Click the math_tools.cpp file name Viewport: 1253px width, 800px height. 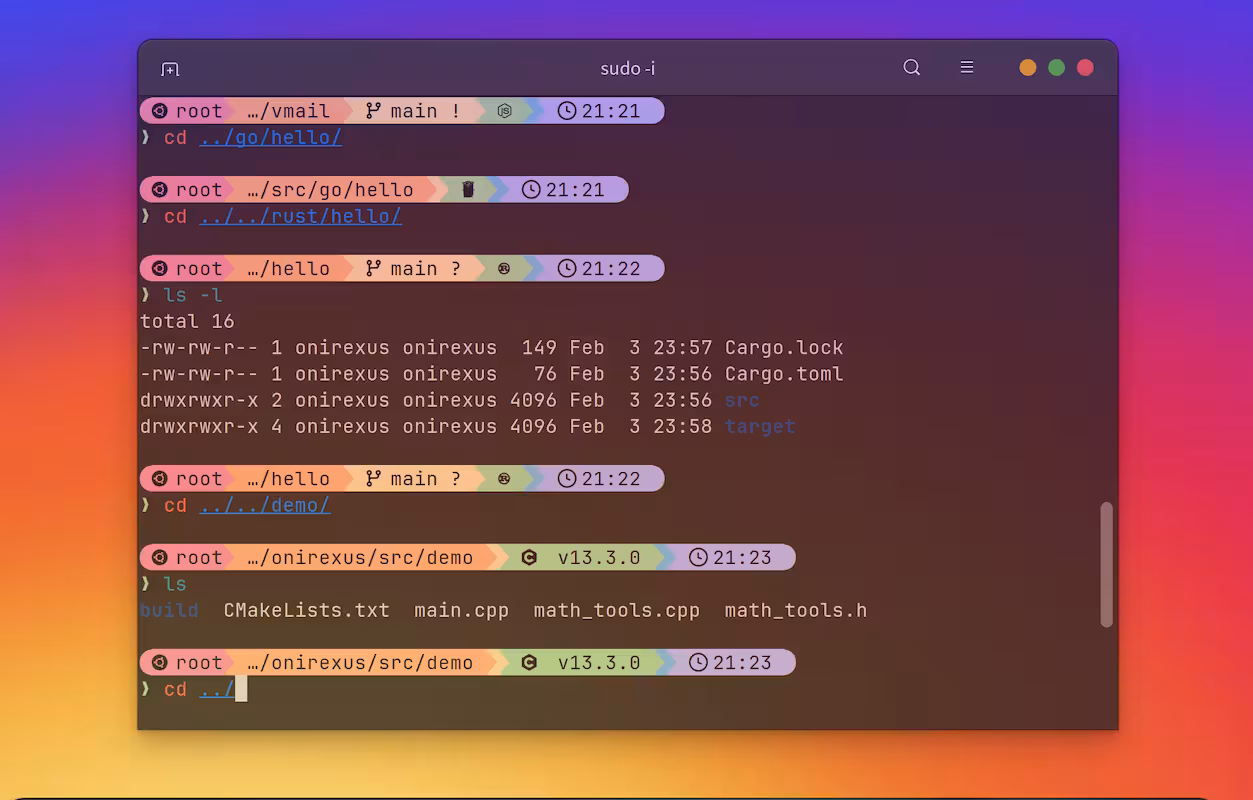pyautogui.click(x=616, y=611)
